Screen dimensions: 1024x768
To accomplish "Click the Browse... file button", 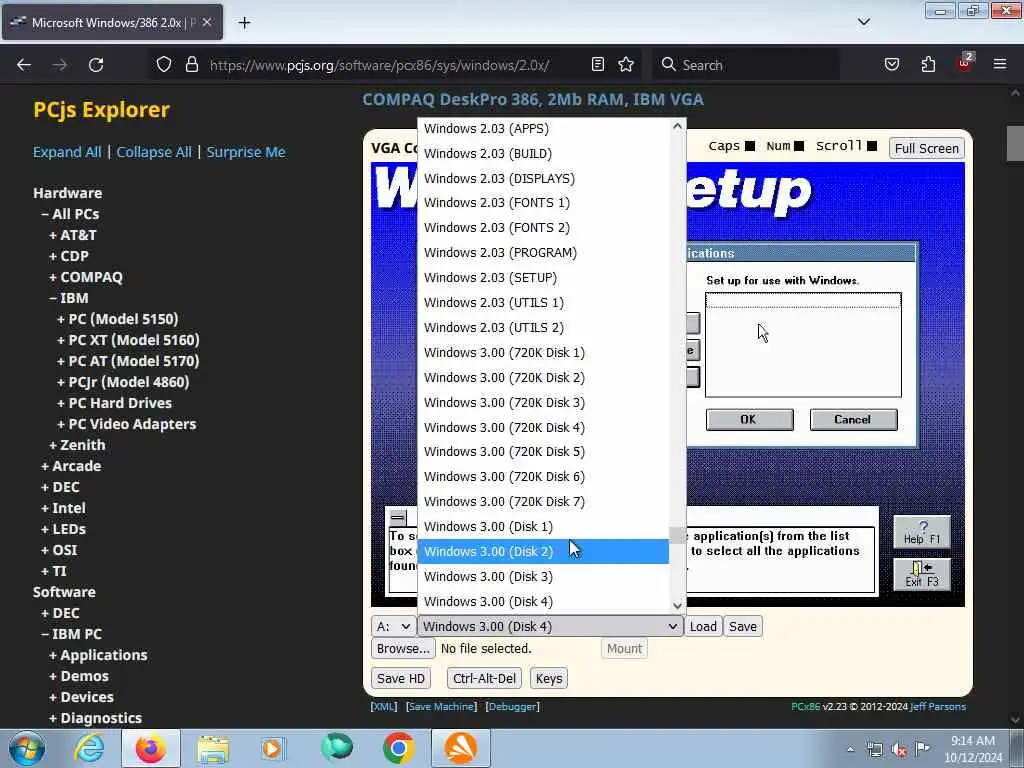I will pyautogui.click(x=403, y=648).
